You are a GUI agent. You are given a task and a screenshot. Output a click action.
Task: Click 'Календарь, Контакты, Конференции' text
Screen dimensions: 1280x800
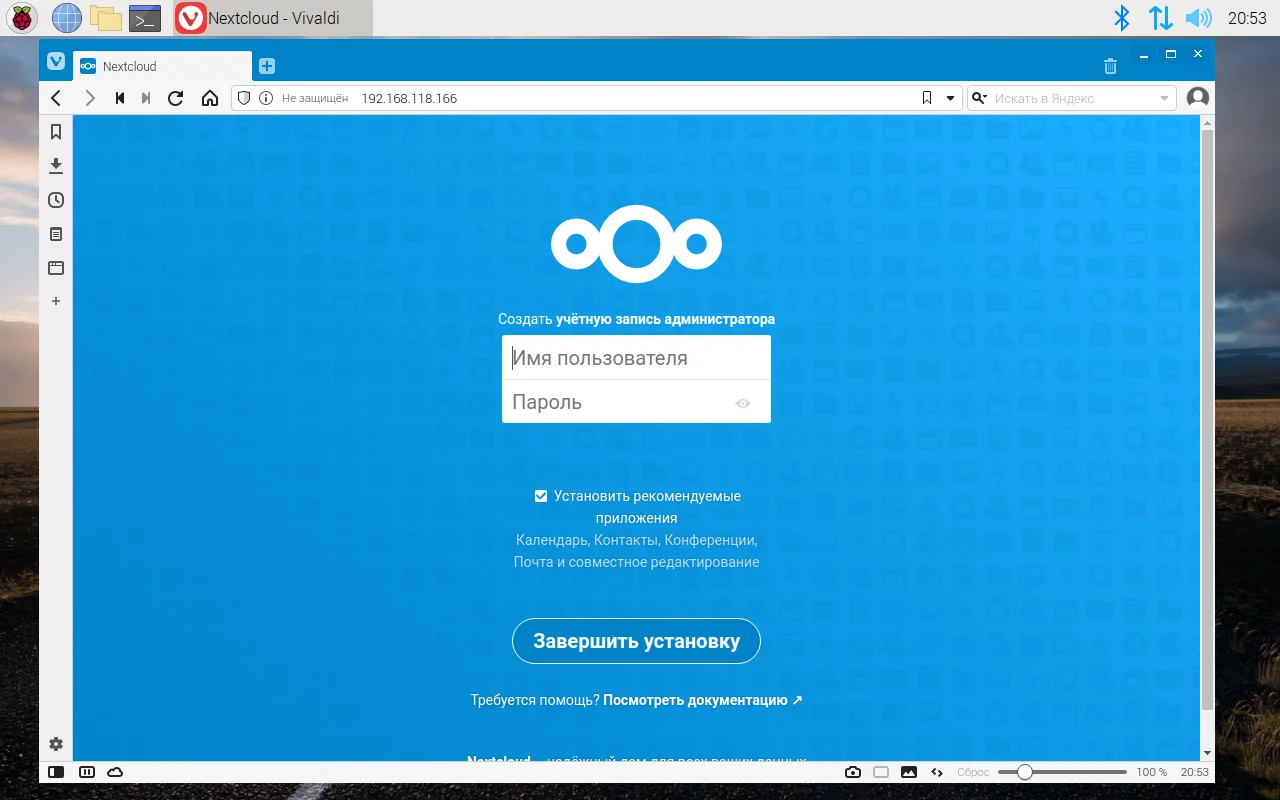tap(636, 540)
